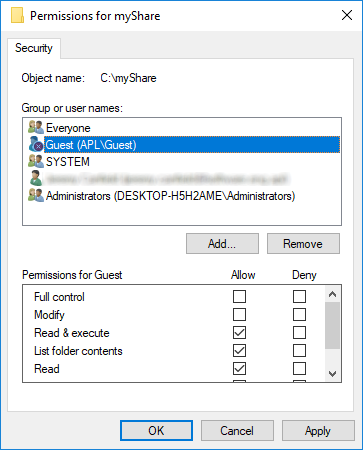Uncheck Allow for Read permission
363x450 pixels.
coord(239,369)
